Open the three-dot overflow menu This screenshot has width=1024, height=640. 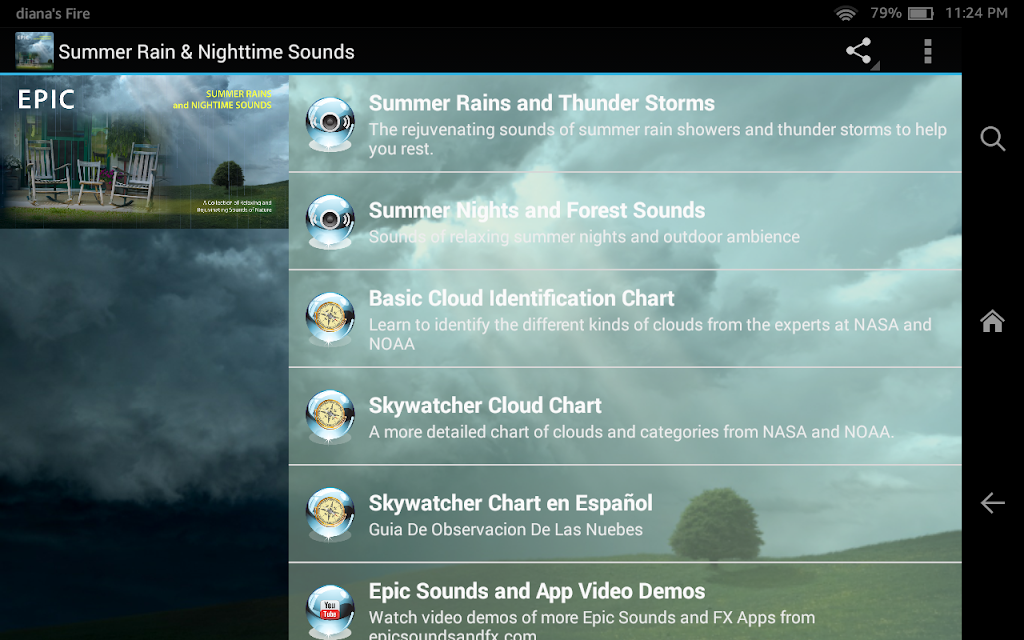pos(927,51)
